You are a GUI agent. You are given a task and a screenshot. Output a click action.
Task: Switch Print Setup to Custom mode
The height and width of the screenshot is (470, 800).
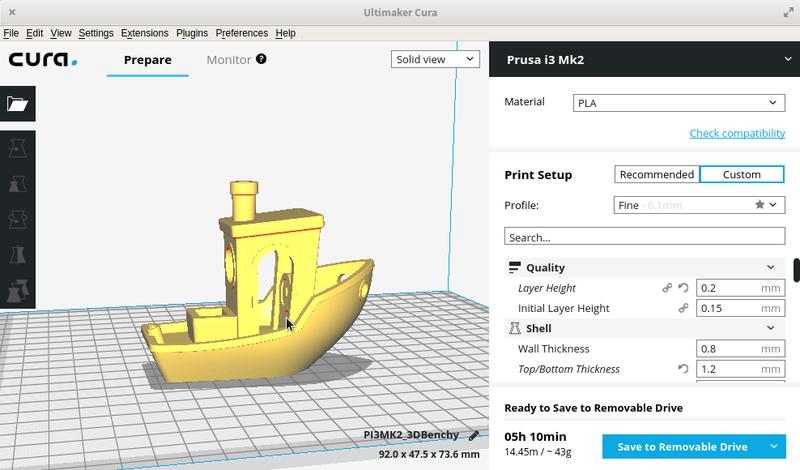[x=742, y=174]
